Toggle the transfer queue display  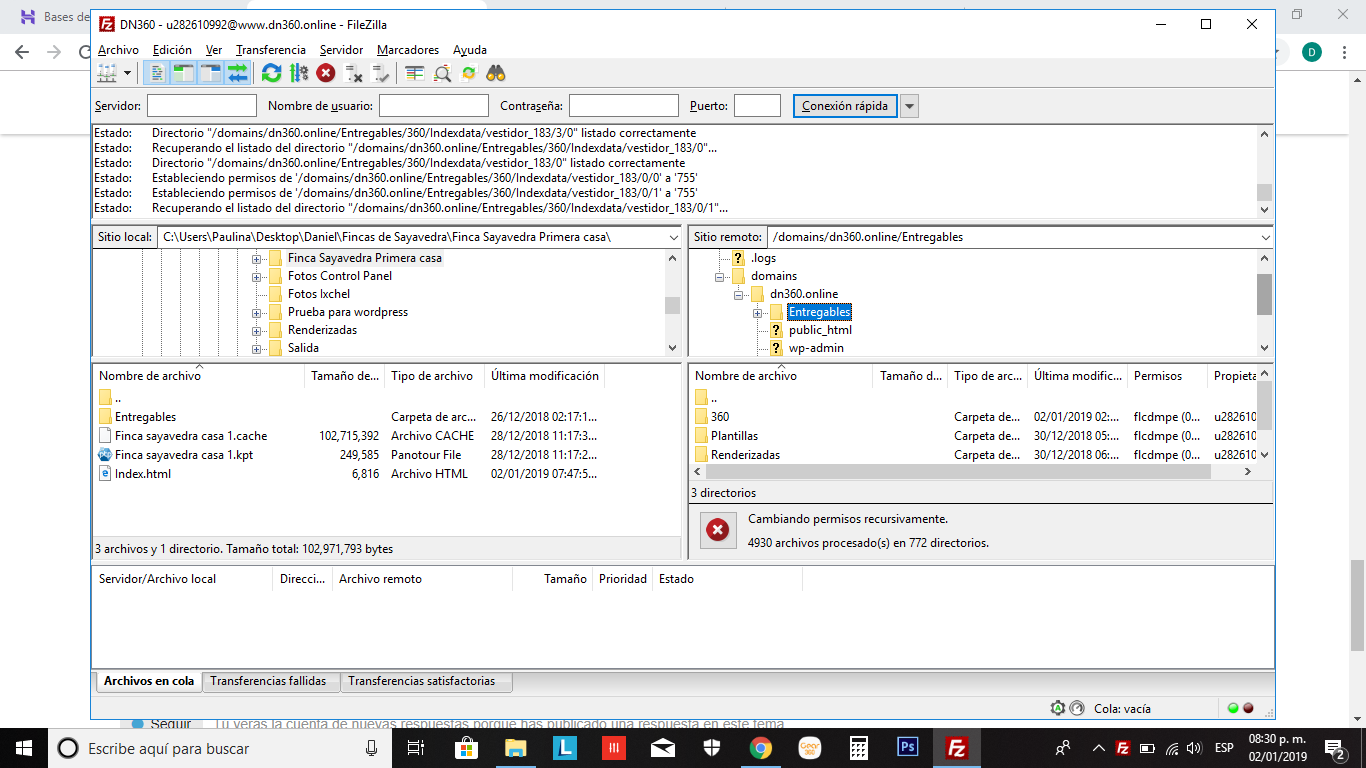point(237,73)
